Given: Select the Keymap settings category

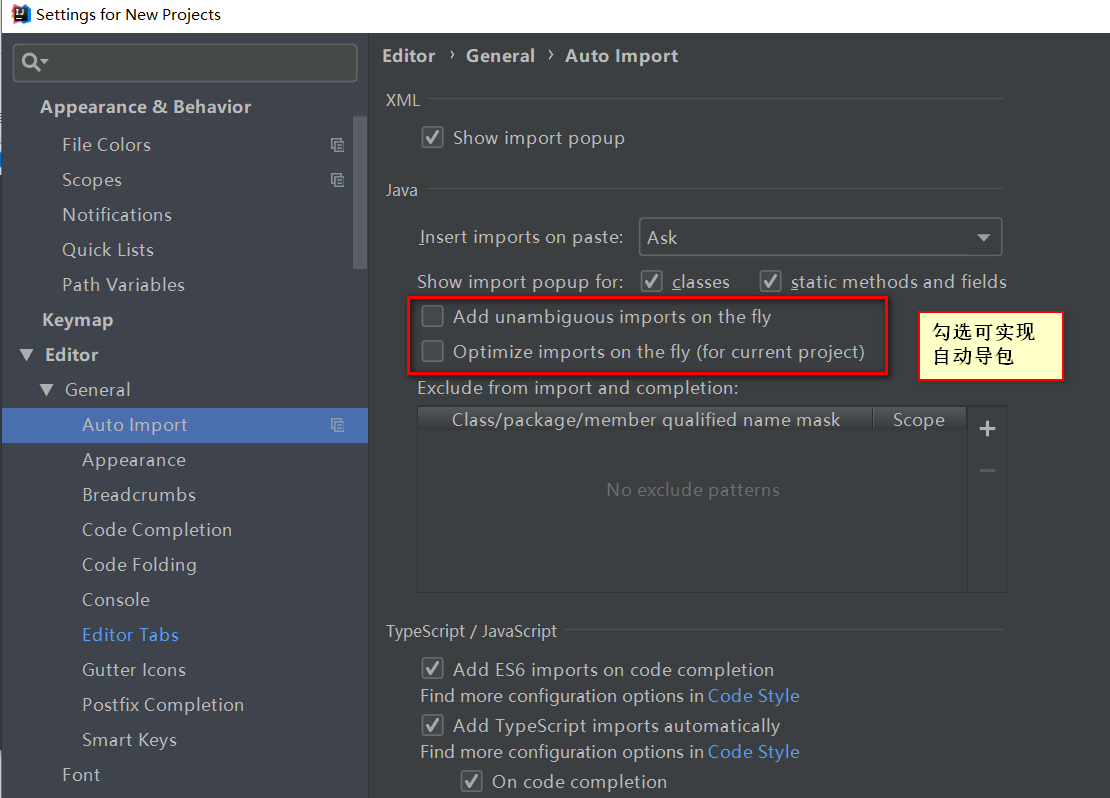Looking at the screenshot, I should [77, 320].
